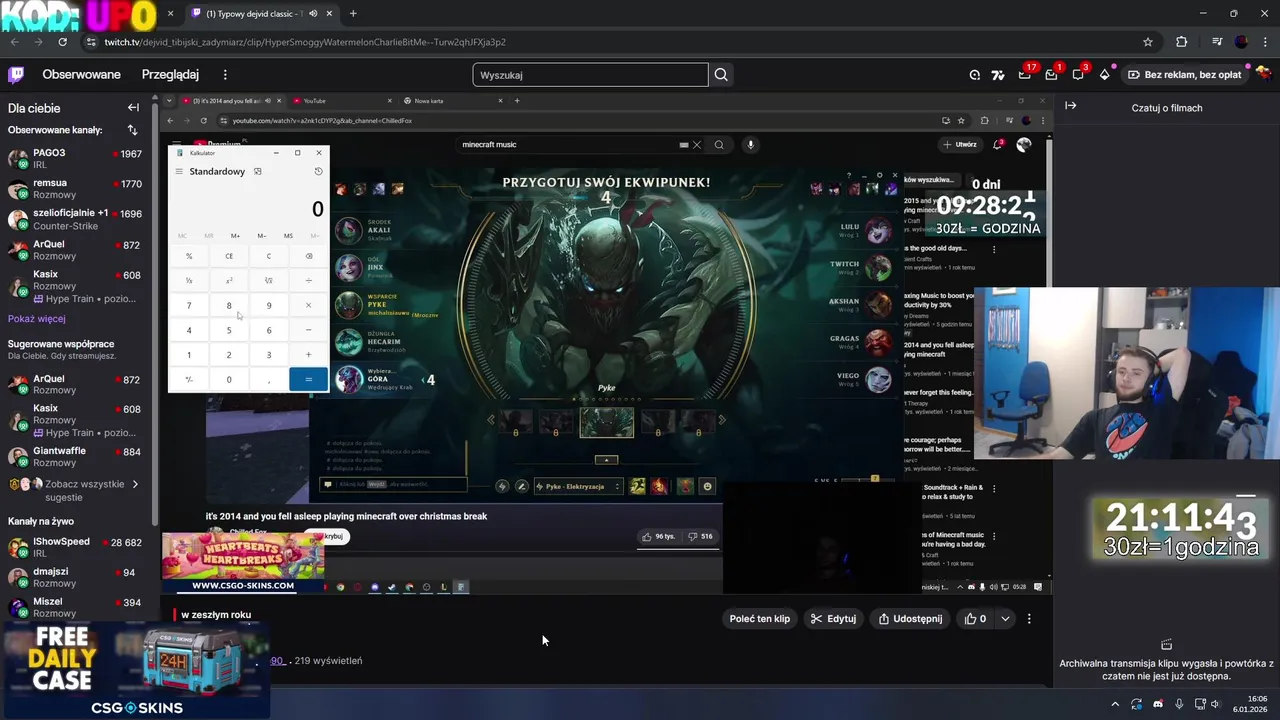This screenshot has width=1280, height=720.
Task: Open szelioficjalnie +1 channel entry
Action: pyautogui.click(x=75, y=219)
